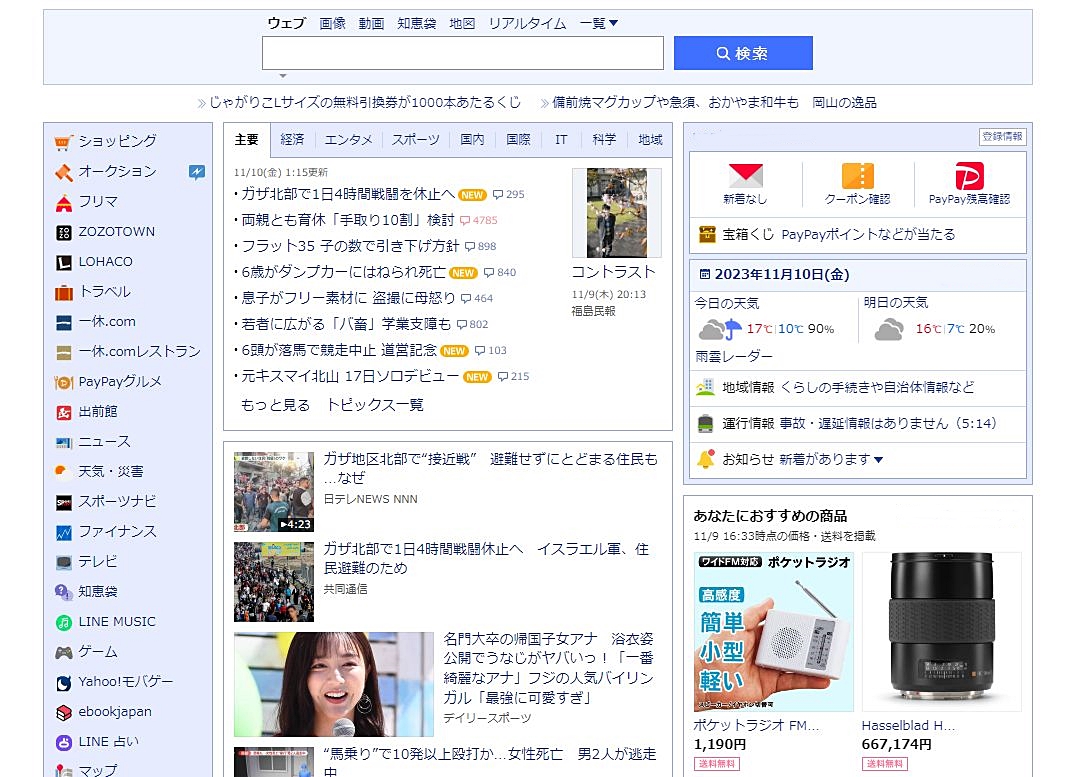Open headline ガザ北部で1日4時間戦闘を休止へ

pyautogui.click(x=348, y=194)
